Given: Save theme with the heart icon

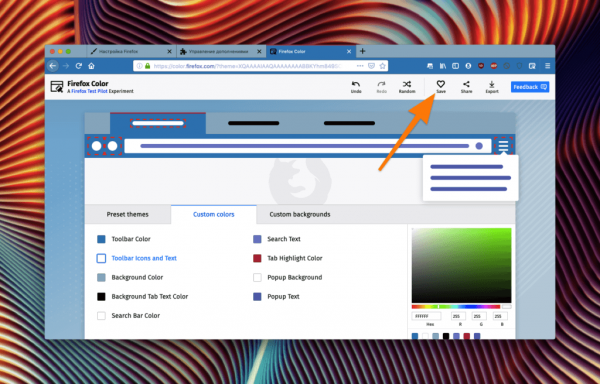Looking at the screenshot, I should [441, 84].
